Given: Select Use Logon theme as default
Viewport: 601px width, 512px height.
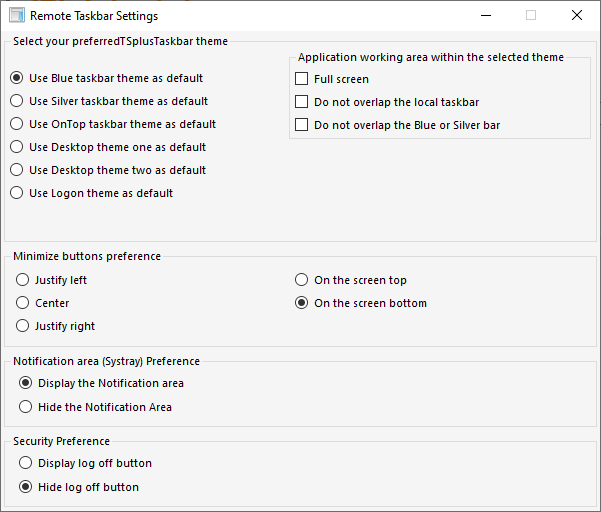Looking at the screenshot, I should 16,193.
